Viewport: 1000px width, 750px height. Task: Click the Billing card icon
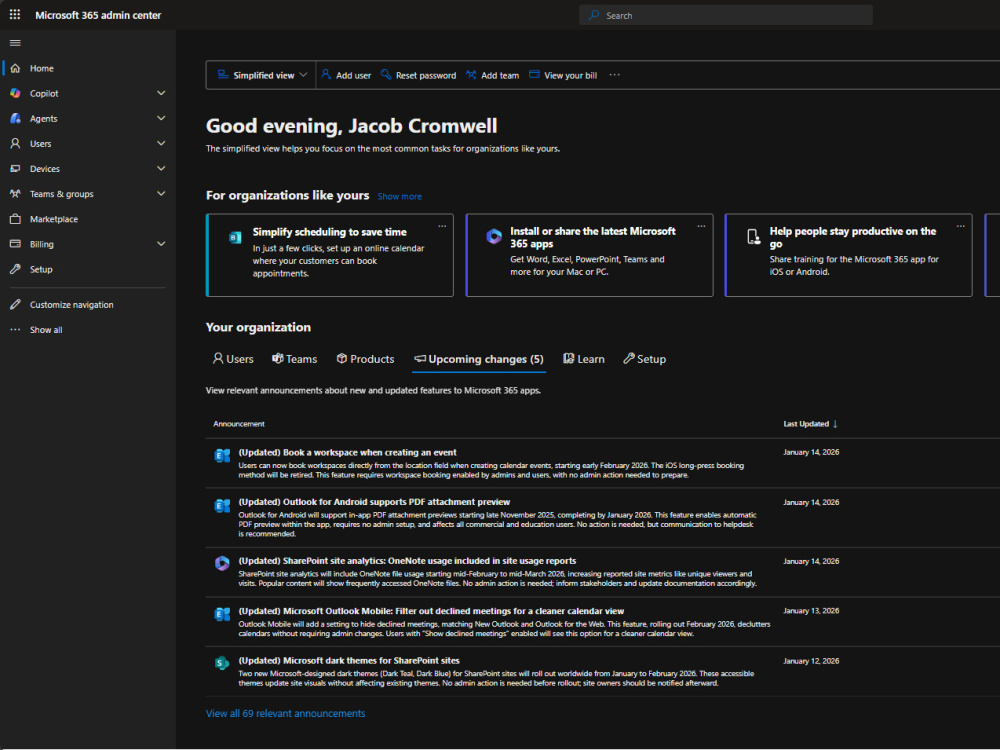15,244
